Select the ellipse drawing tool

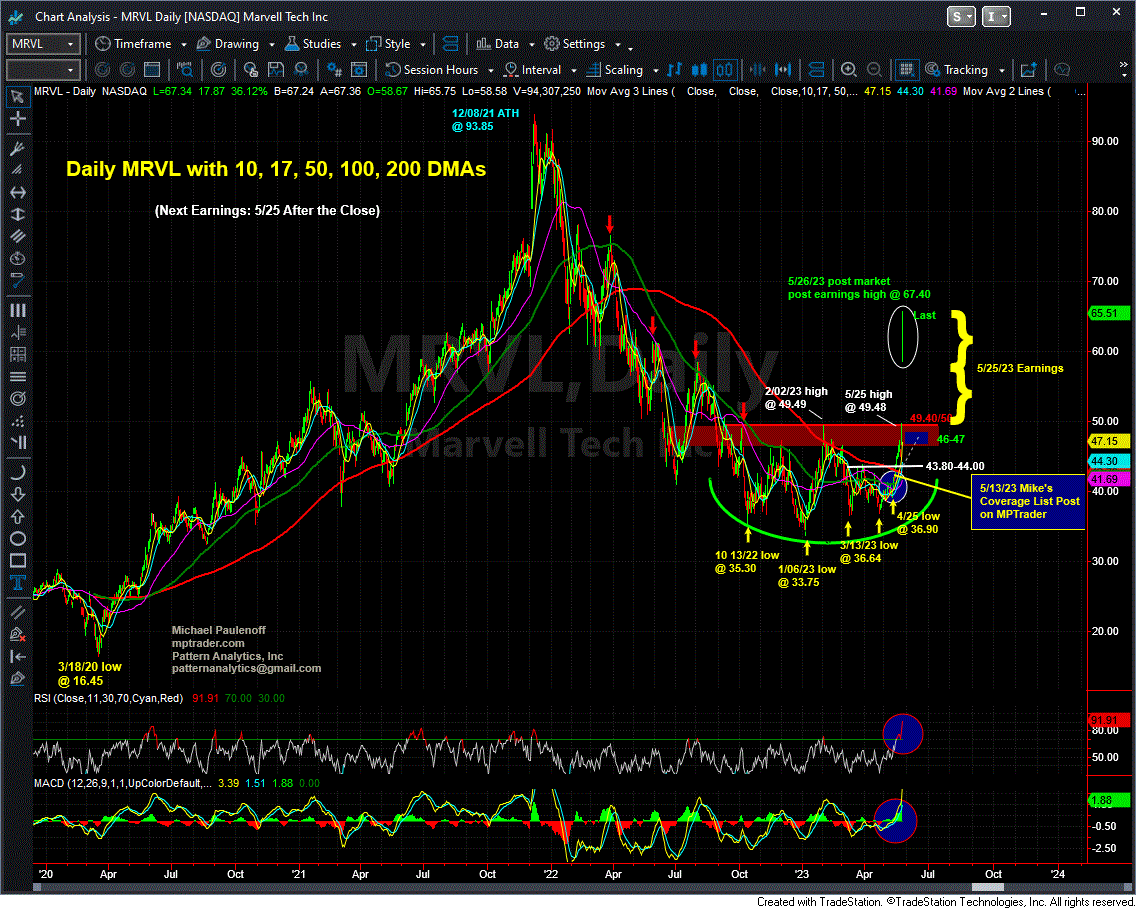pos(17,538)
